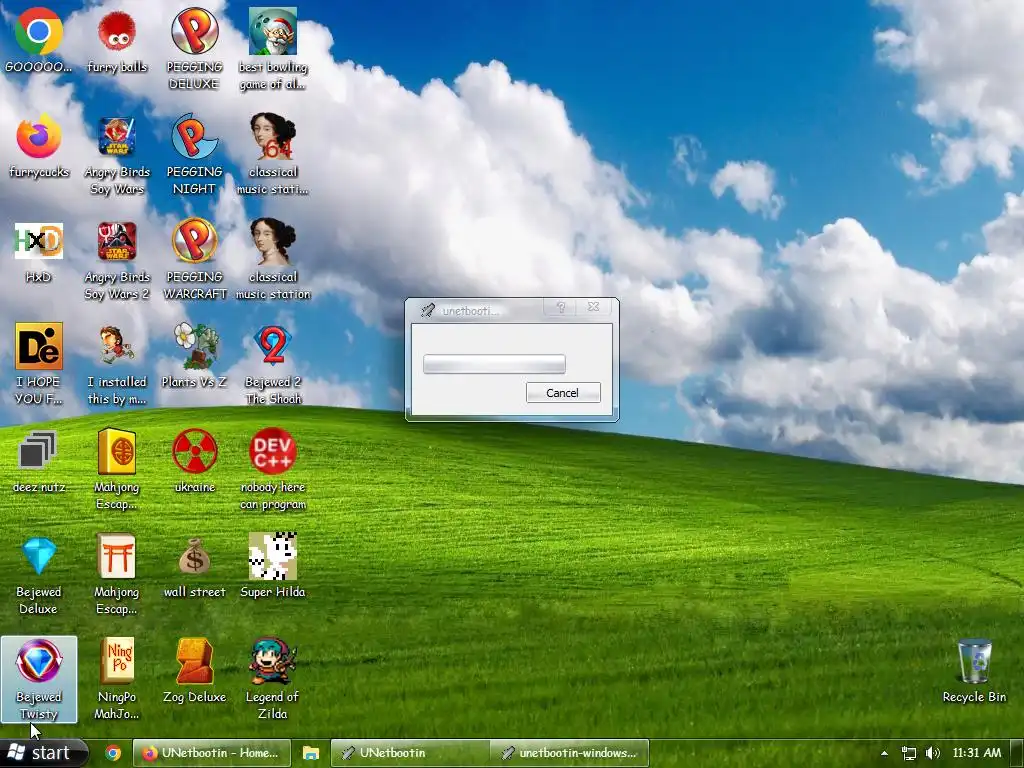The image size is (1024, 768).
Task: Click the unetbootin dialog progress bar
Action: point(494,364)
